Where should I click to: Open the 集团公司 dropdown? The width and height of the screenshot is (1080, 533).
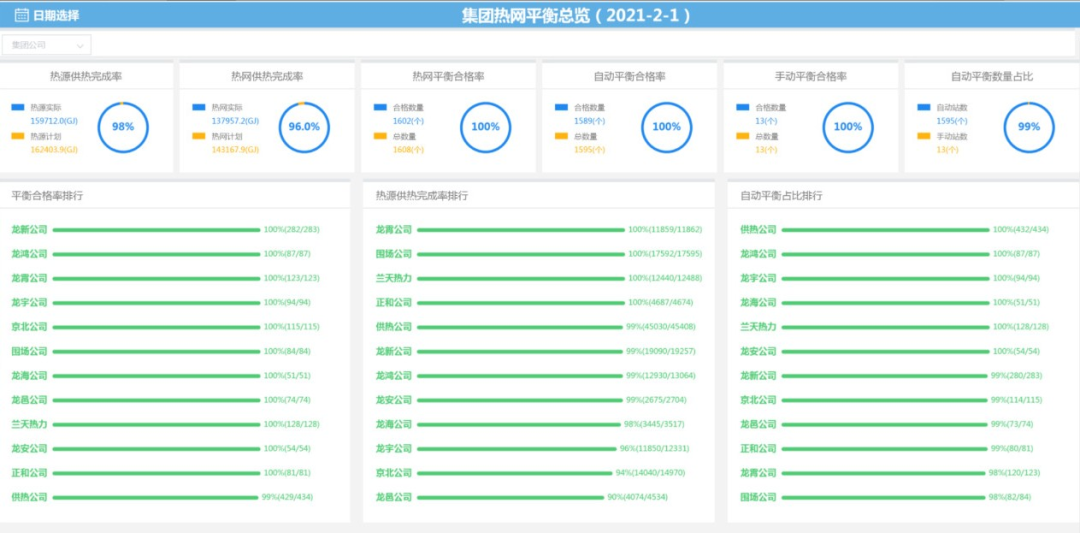(47, 45)
